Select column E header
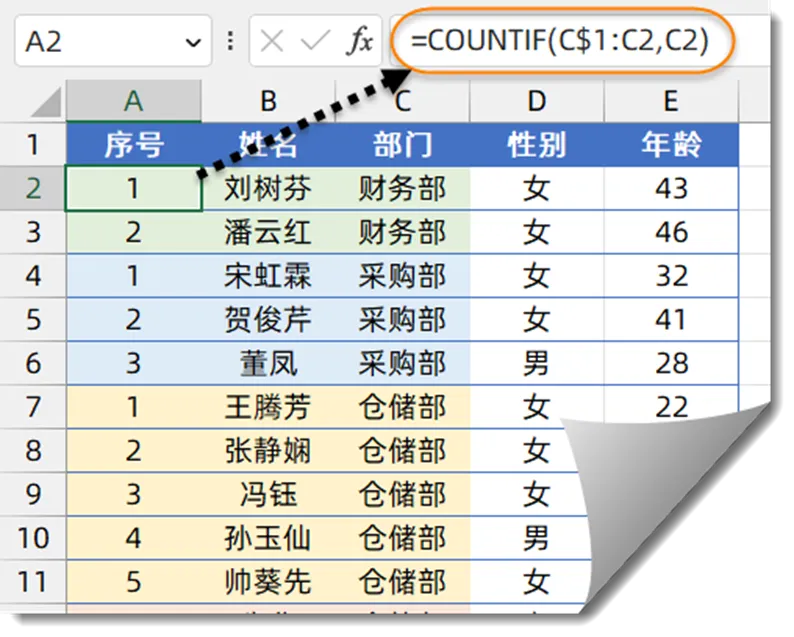The height and width of the screenshot is (637, 794). [x=670, y=100]
